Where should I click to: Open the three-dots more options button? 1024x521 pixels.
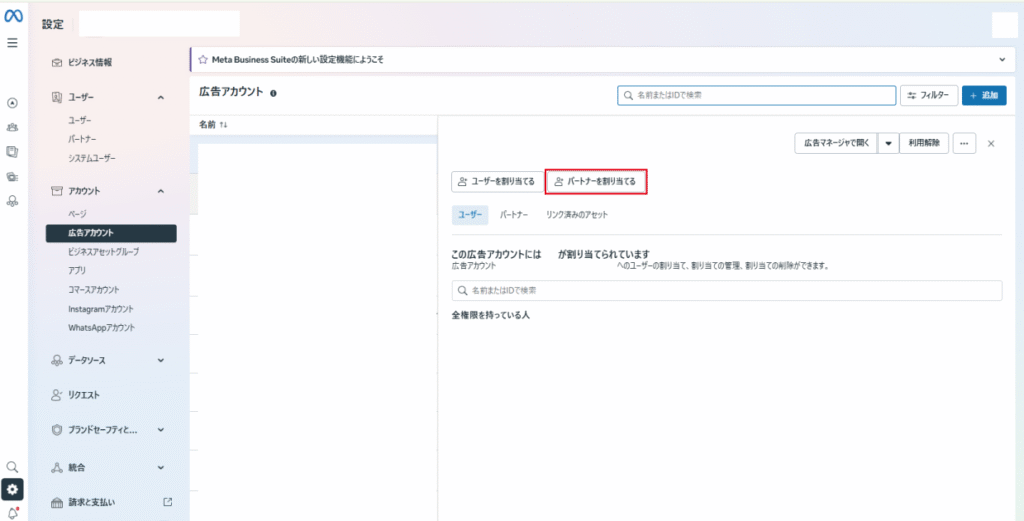click(x=964, y=143)
